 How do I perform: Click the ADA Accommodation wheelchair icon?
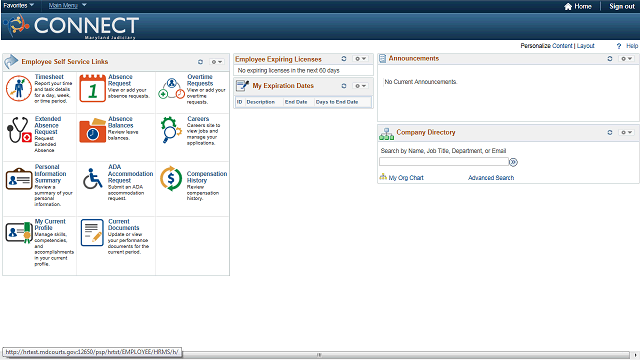(93, 179)
